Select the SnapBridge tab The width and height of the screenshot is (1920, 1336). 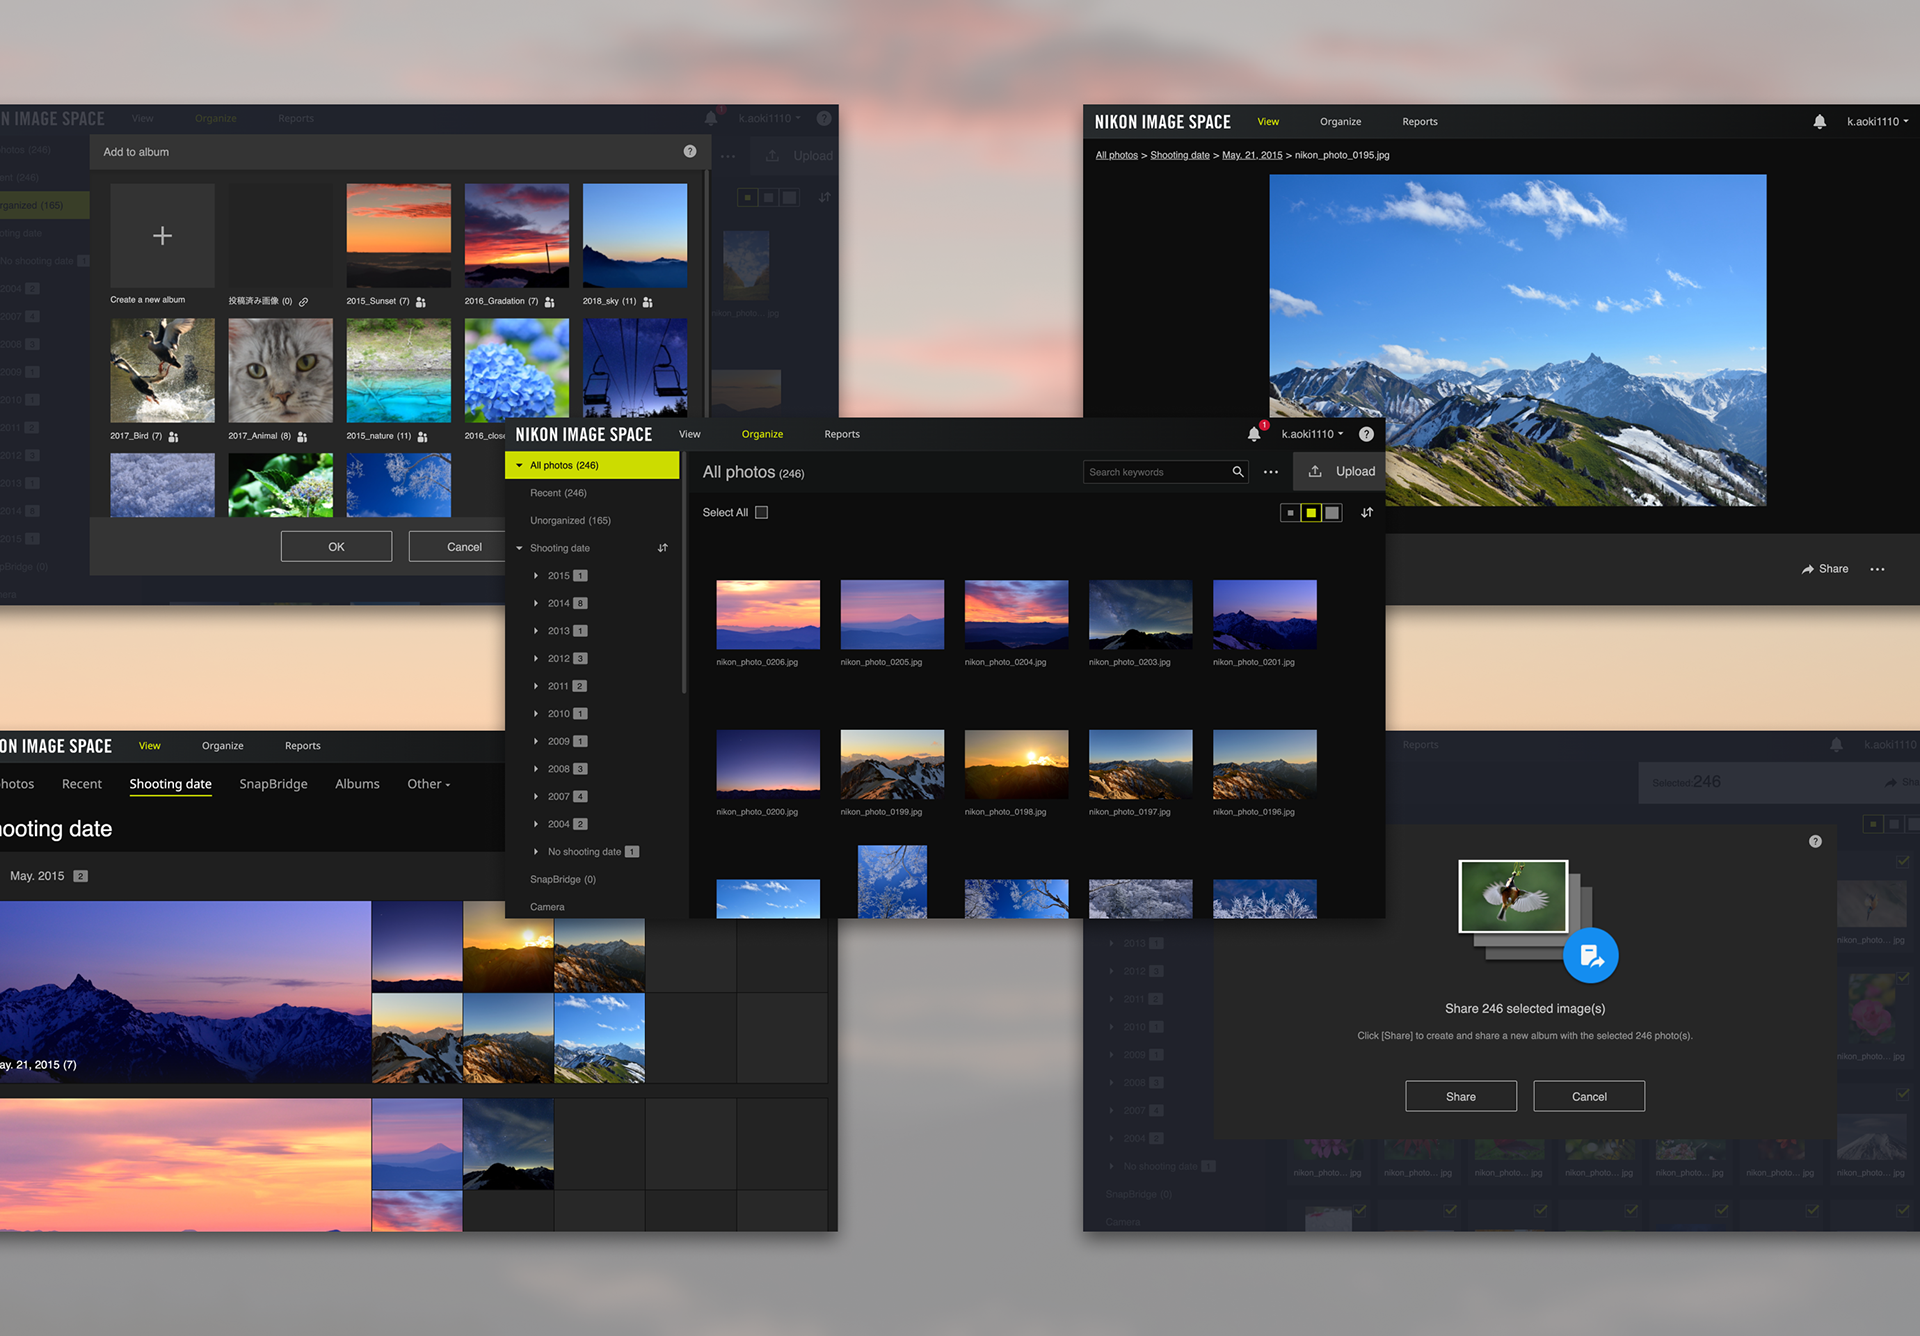[x=273, y=784]
